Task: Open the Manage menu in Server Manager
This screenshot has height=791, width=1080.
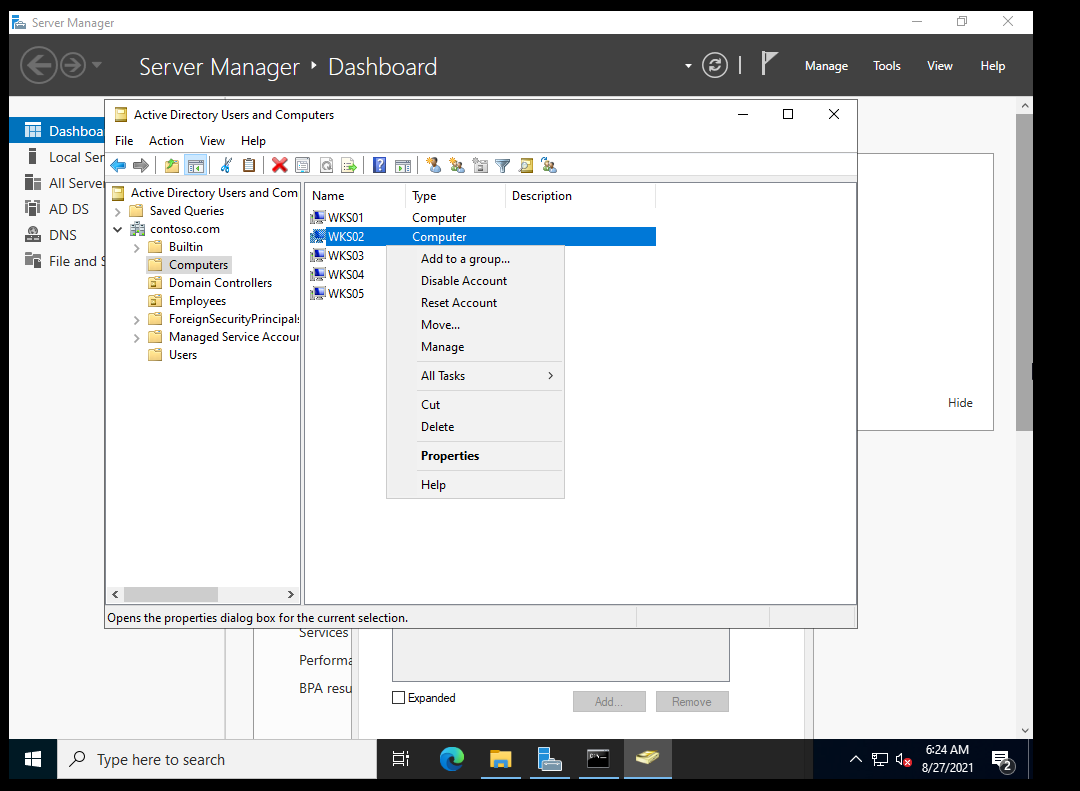Action: tap(827, 66)
